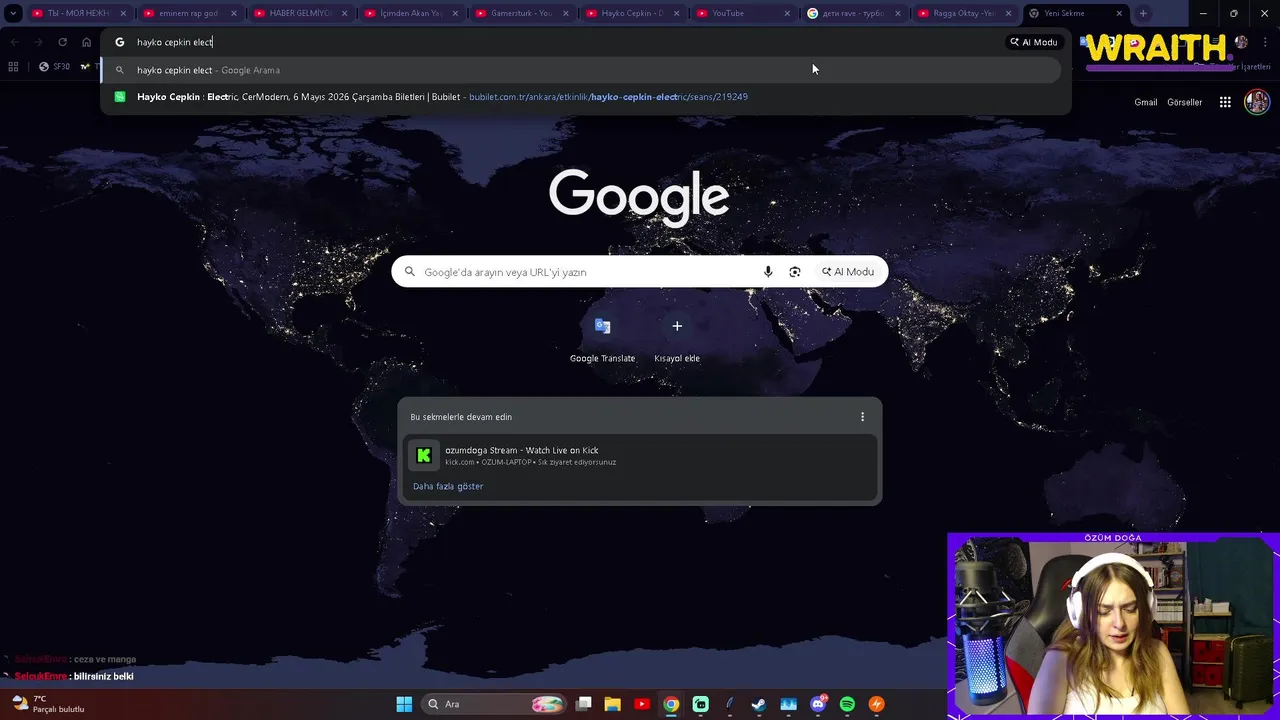Open the apps grid in bookmarks bar
Viewport: 1280px width, 720px height.
point(13,67)
